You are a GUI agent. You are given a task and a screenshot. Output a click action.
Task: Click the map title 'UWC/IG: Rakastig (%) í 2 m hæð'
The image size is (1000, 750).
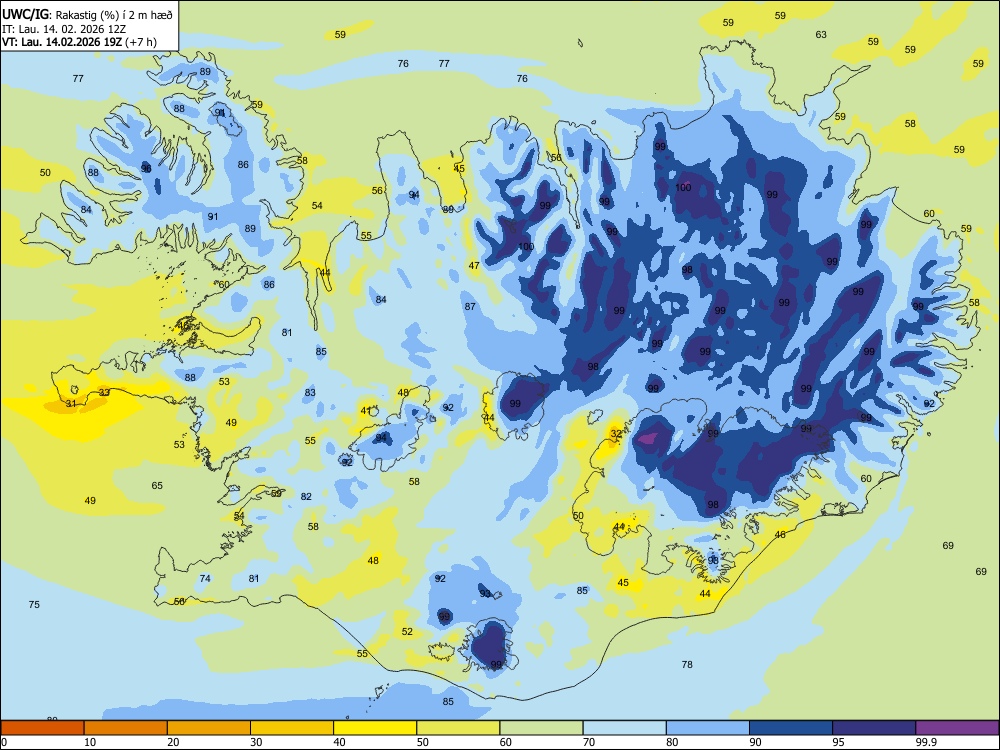coord(87,14)
